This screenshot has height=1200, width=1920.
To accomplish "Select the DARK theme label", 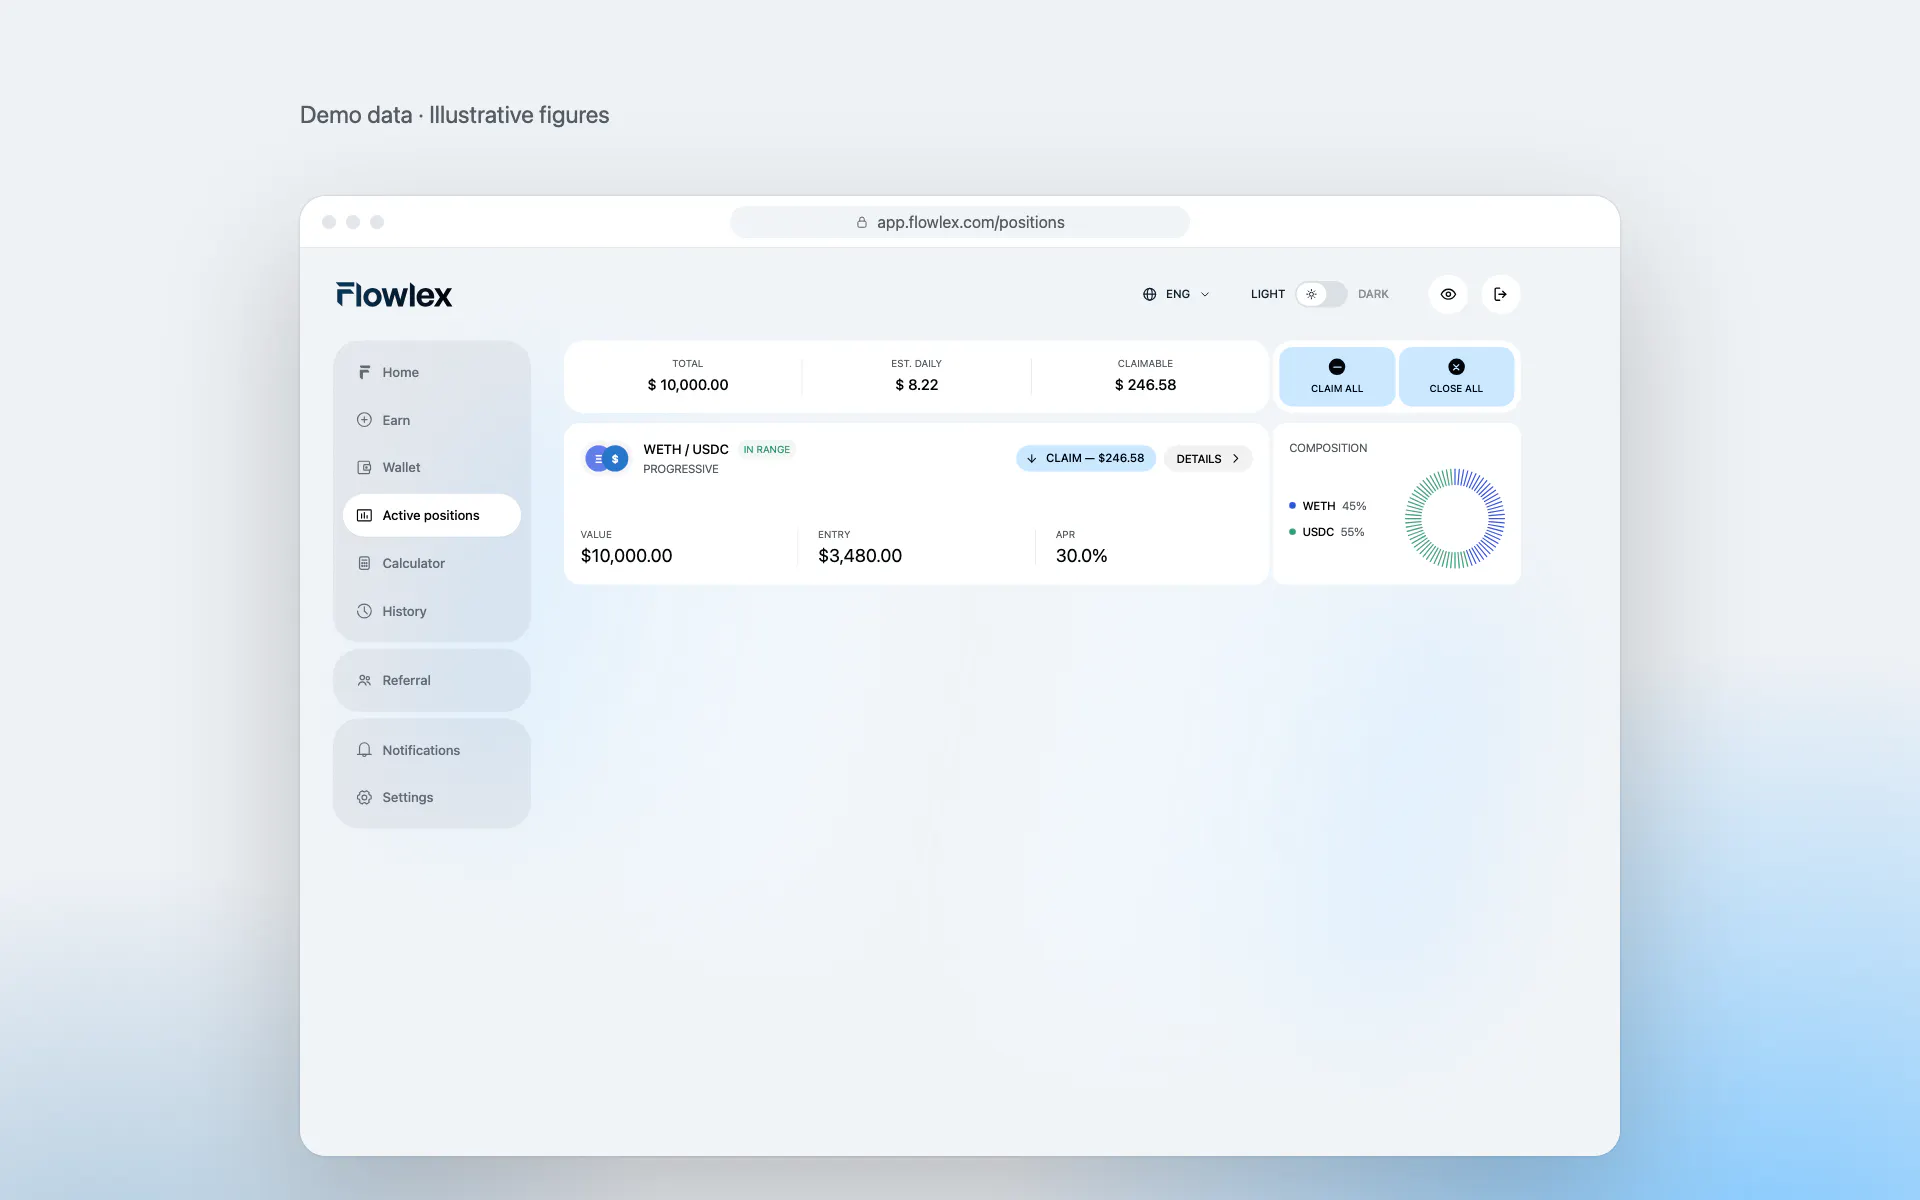I will (1373, 294).
